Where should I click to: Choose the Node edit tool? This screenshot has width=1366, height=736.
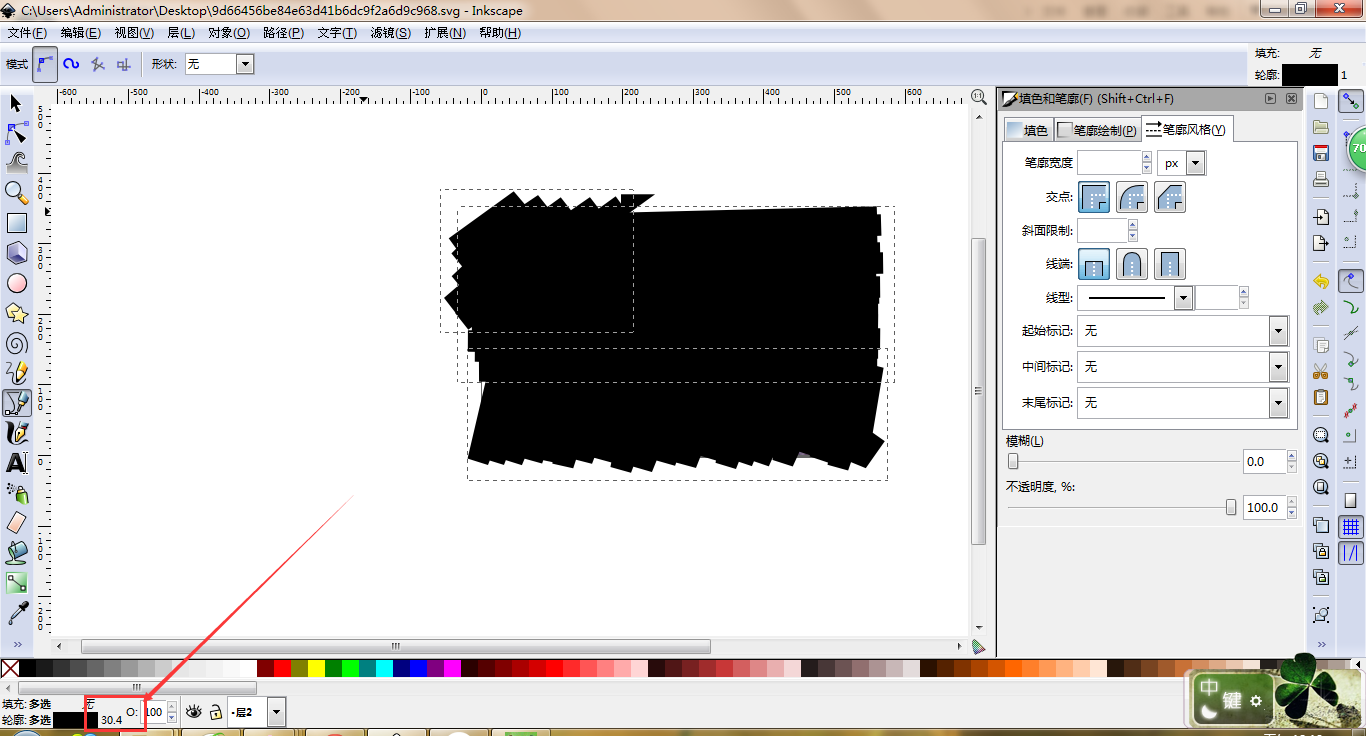pyautogui.click(x=17, y=133)
